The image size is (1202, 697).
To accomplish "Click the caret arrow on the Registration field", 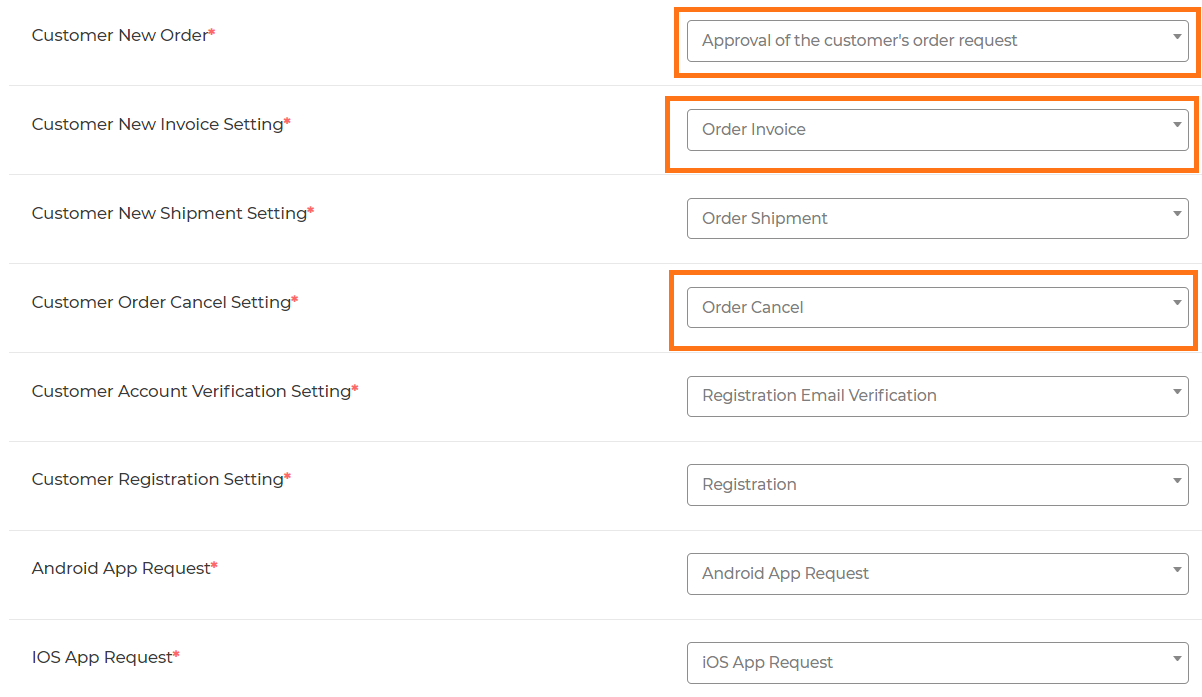I will pyautogui.click(x=1177, y=481).
